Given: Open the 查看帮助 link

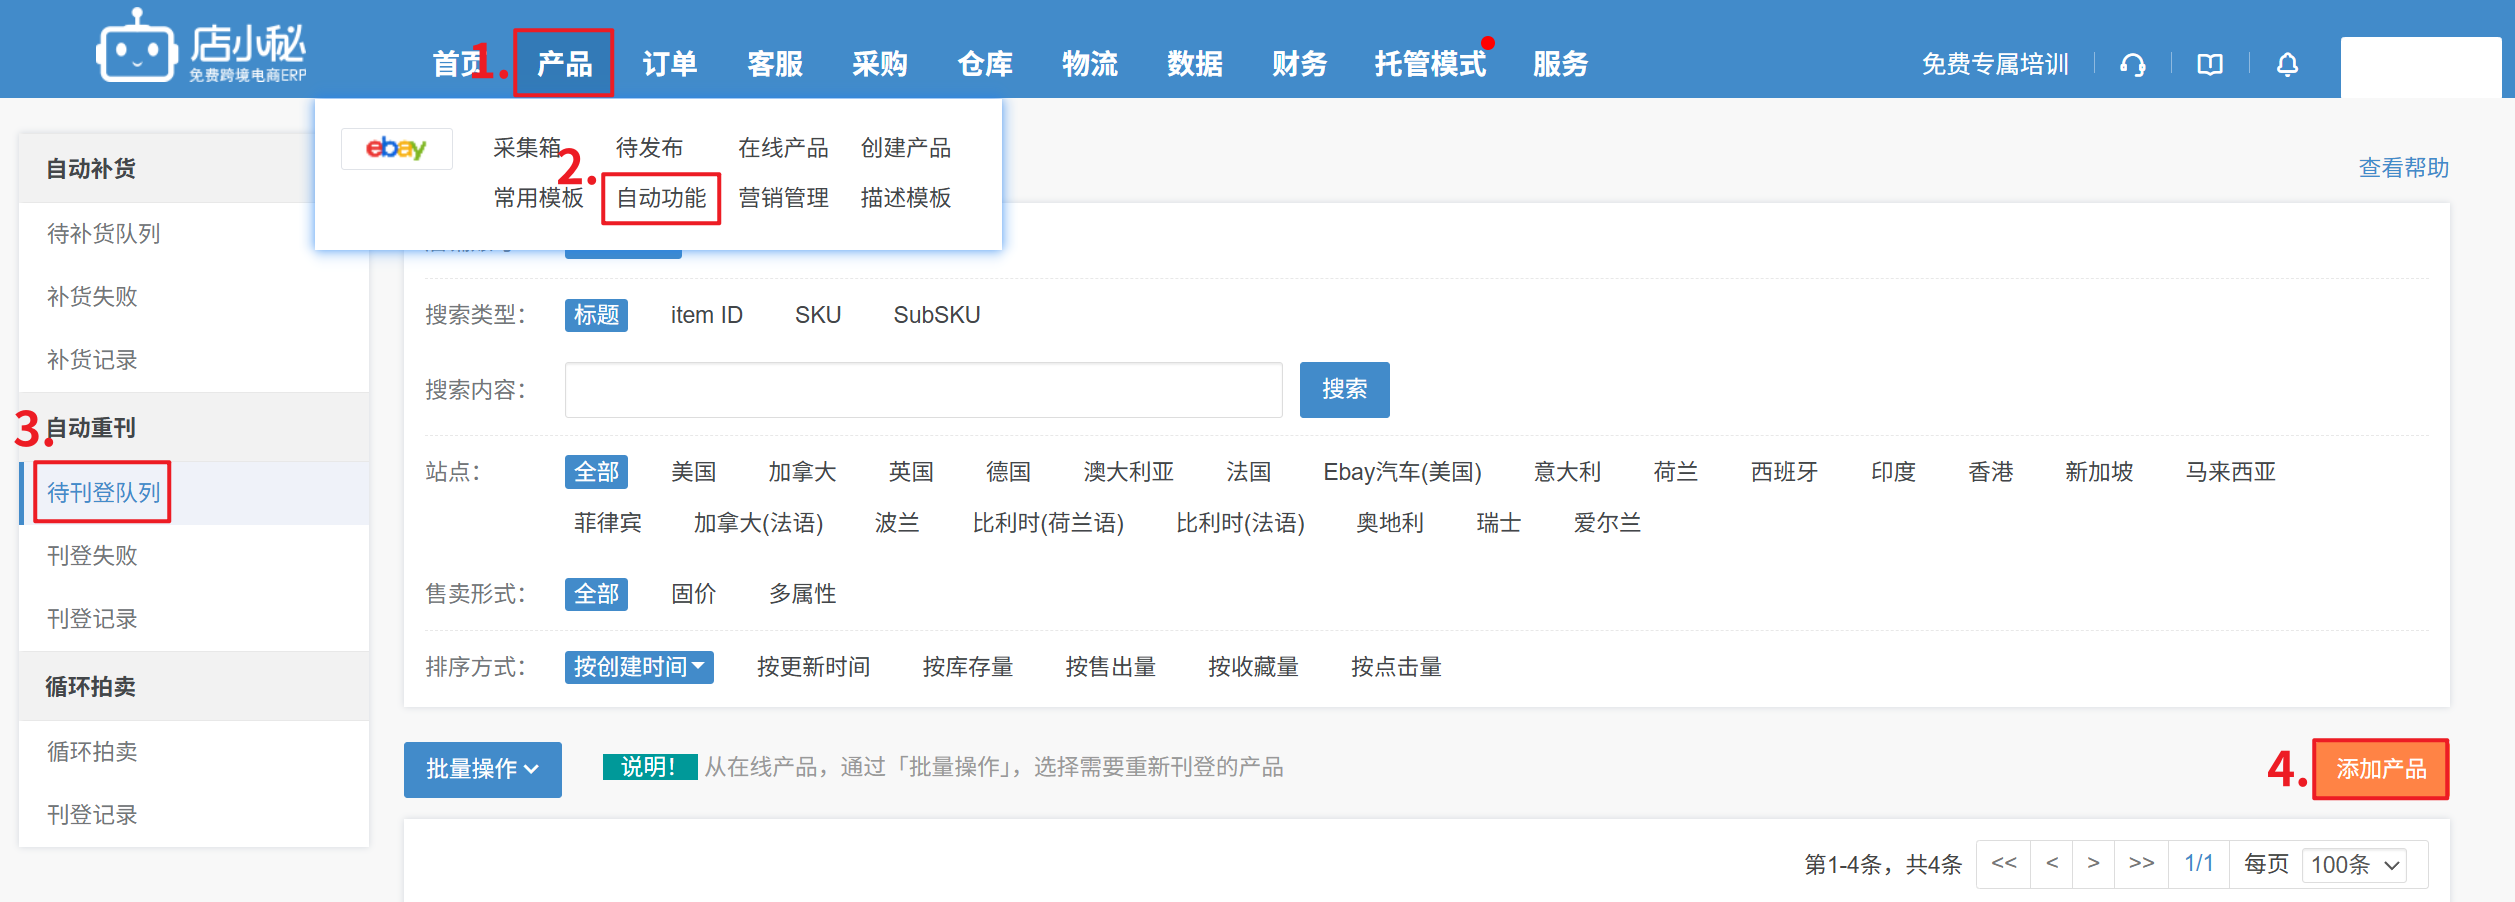Looking at the screenshot, I should point(2403,168).
